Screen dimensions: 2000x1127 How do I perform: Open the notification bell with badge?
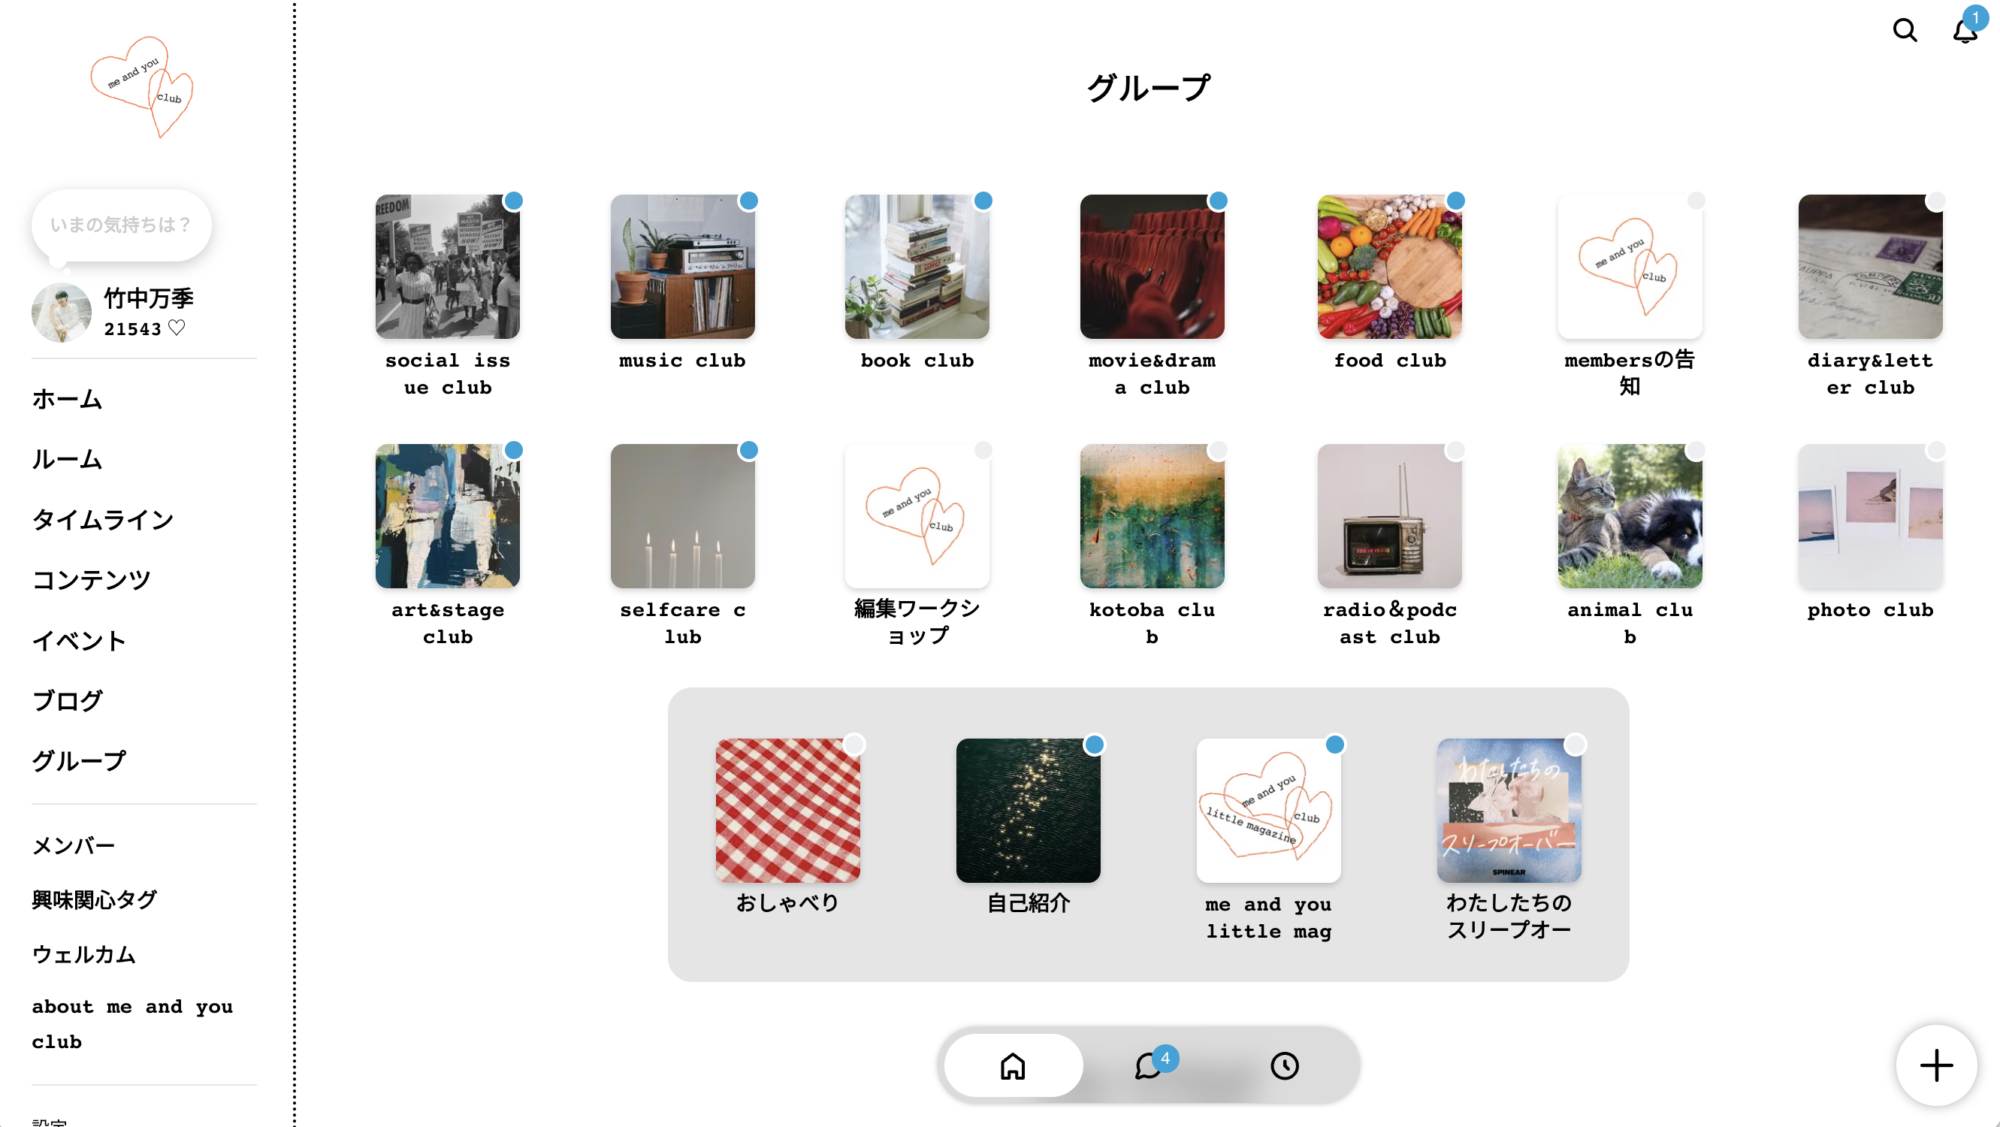[x=1963, y=31]
